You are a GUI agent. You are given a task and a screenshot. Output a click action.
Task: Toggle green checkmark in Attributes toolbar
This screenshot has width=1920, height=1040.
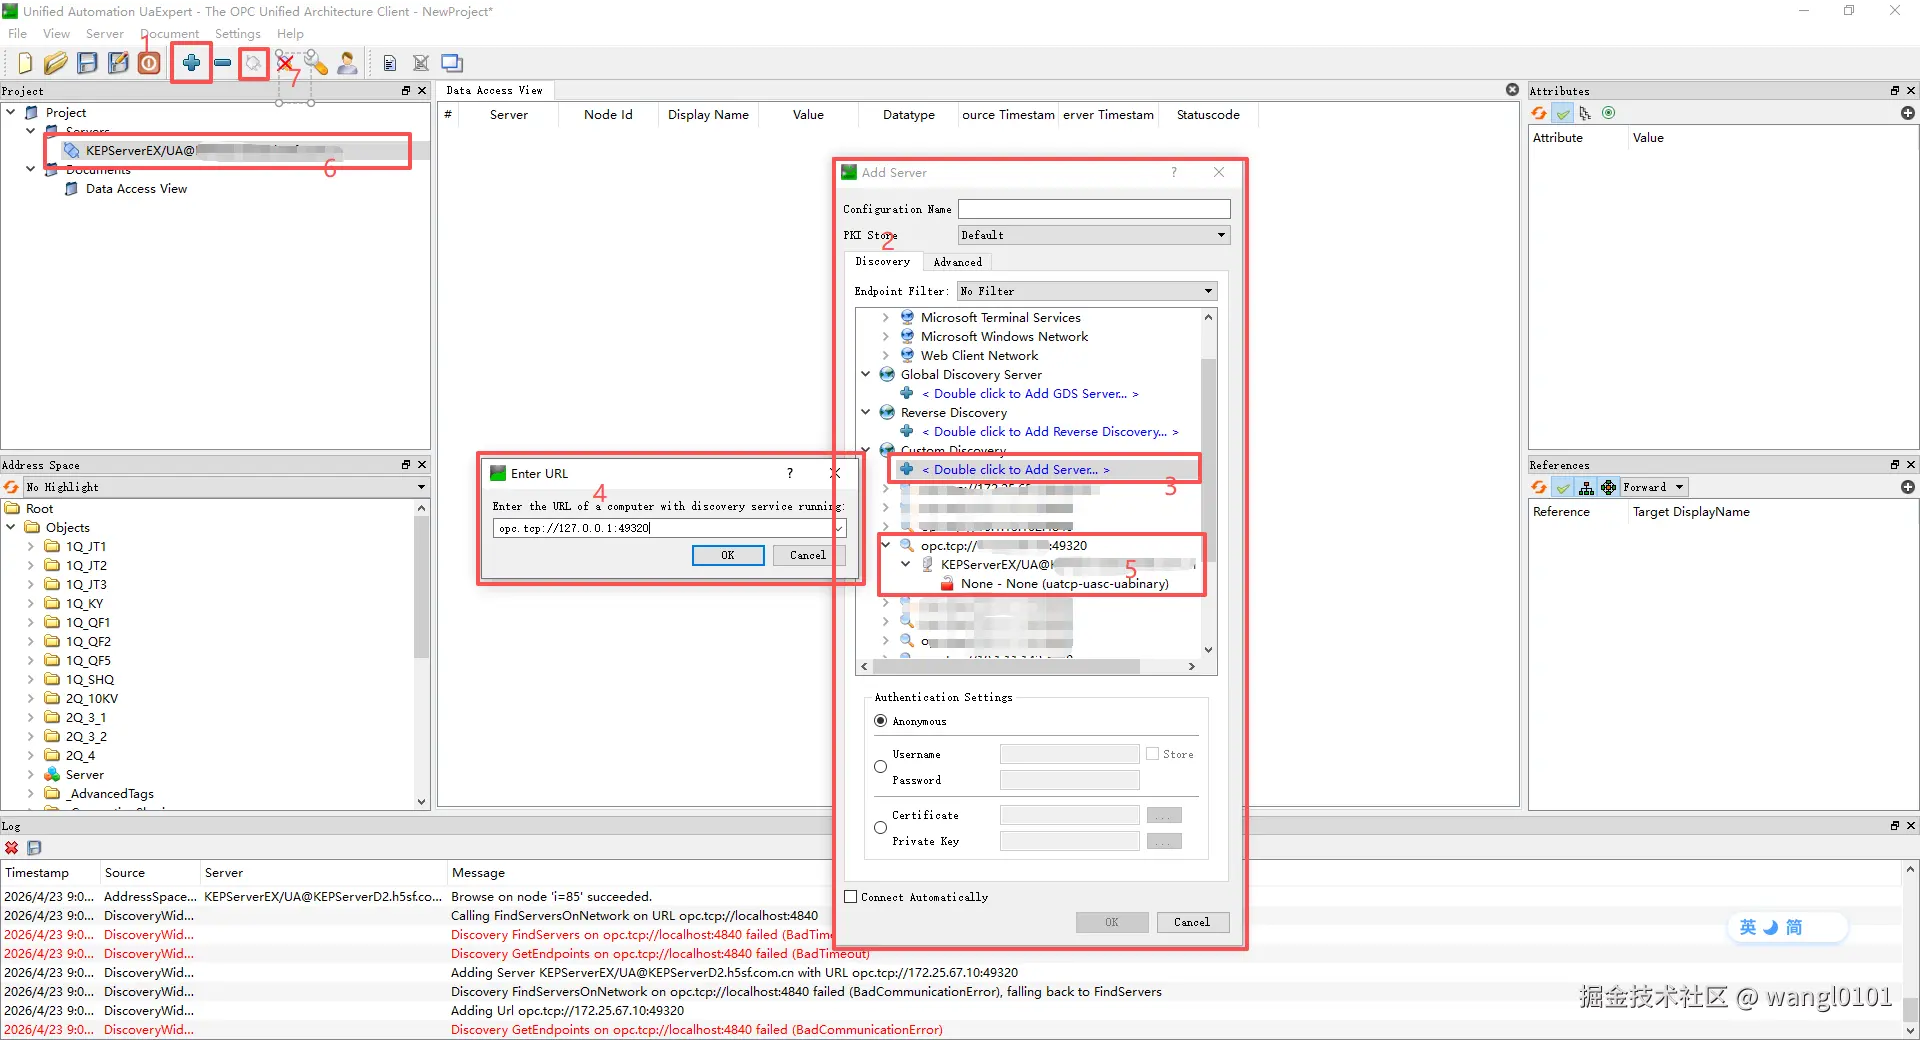click(x=1562, y=113)
